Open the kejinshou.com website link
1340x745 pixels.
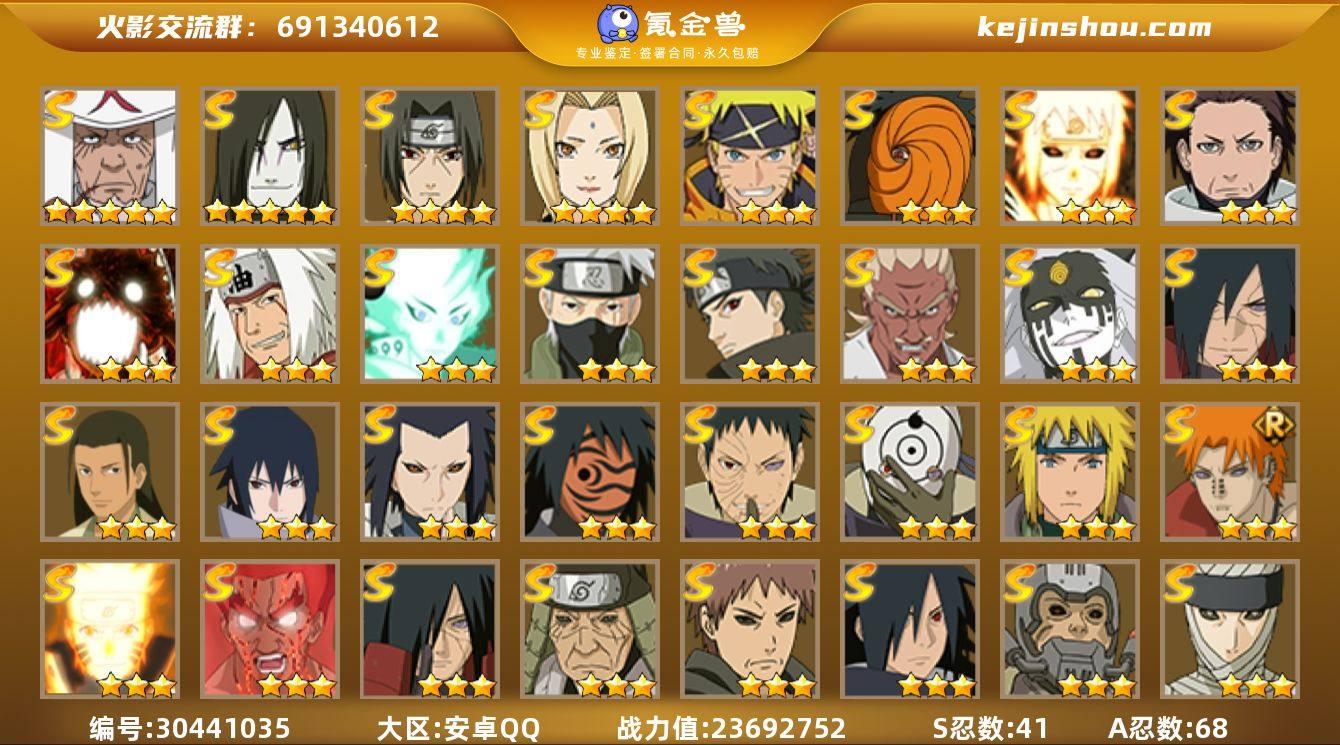point(1094,27)
